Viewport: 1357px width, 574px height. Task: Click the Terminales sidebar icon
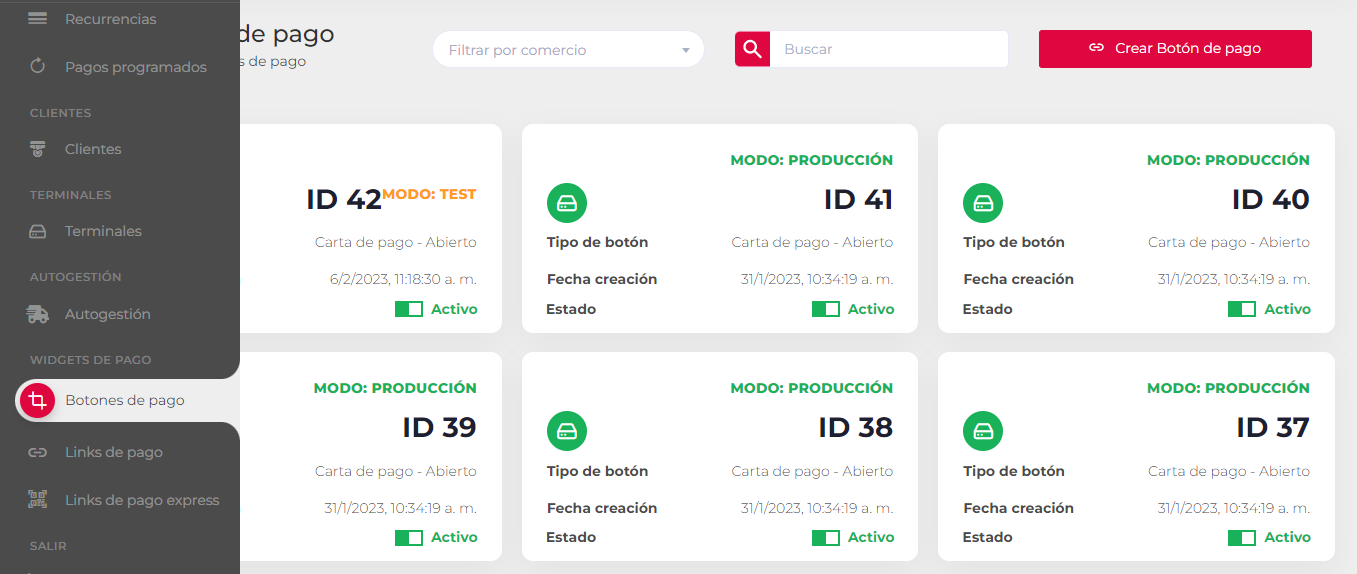pyautogui.click(x=37, y=231)
